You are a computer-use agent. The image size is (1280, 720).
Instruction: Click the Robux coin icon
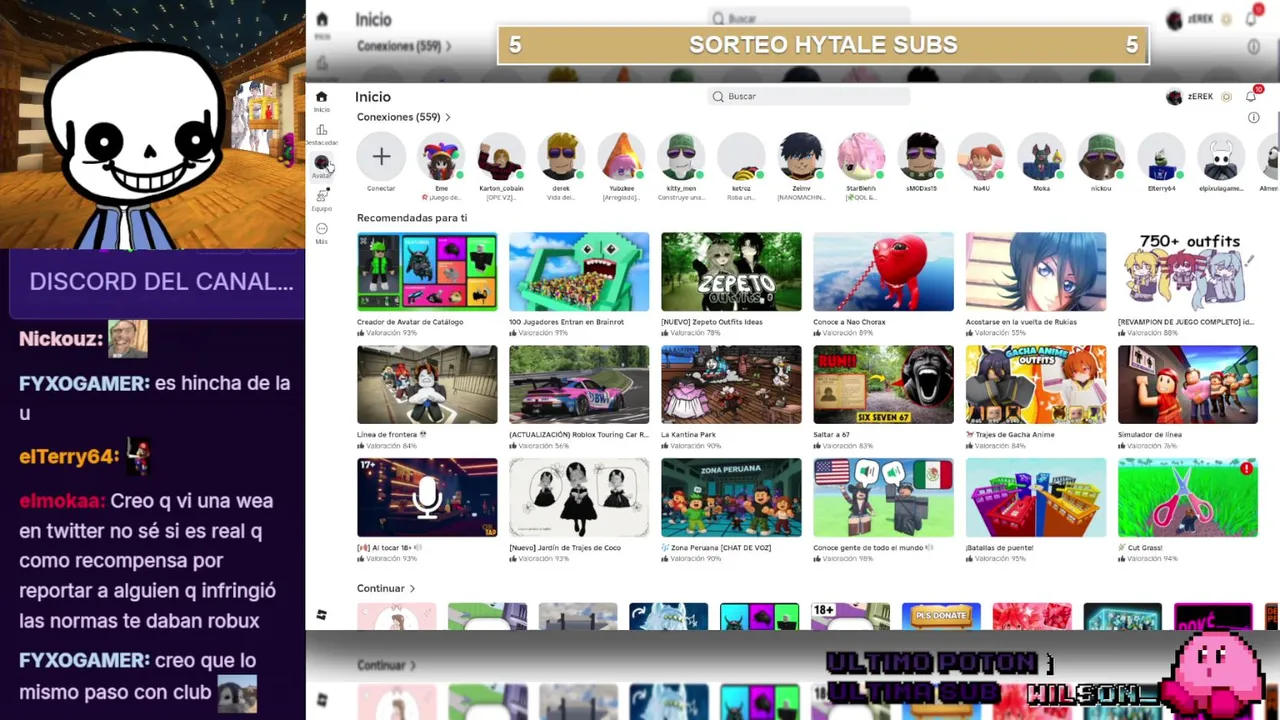click(1227, 97)
